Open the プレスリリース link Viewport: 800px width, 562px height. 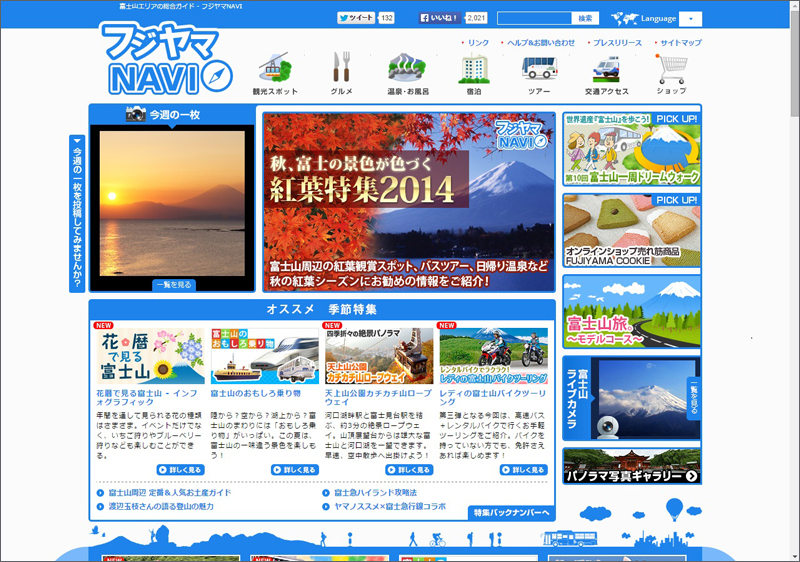(x=617, y=43)
